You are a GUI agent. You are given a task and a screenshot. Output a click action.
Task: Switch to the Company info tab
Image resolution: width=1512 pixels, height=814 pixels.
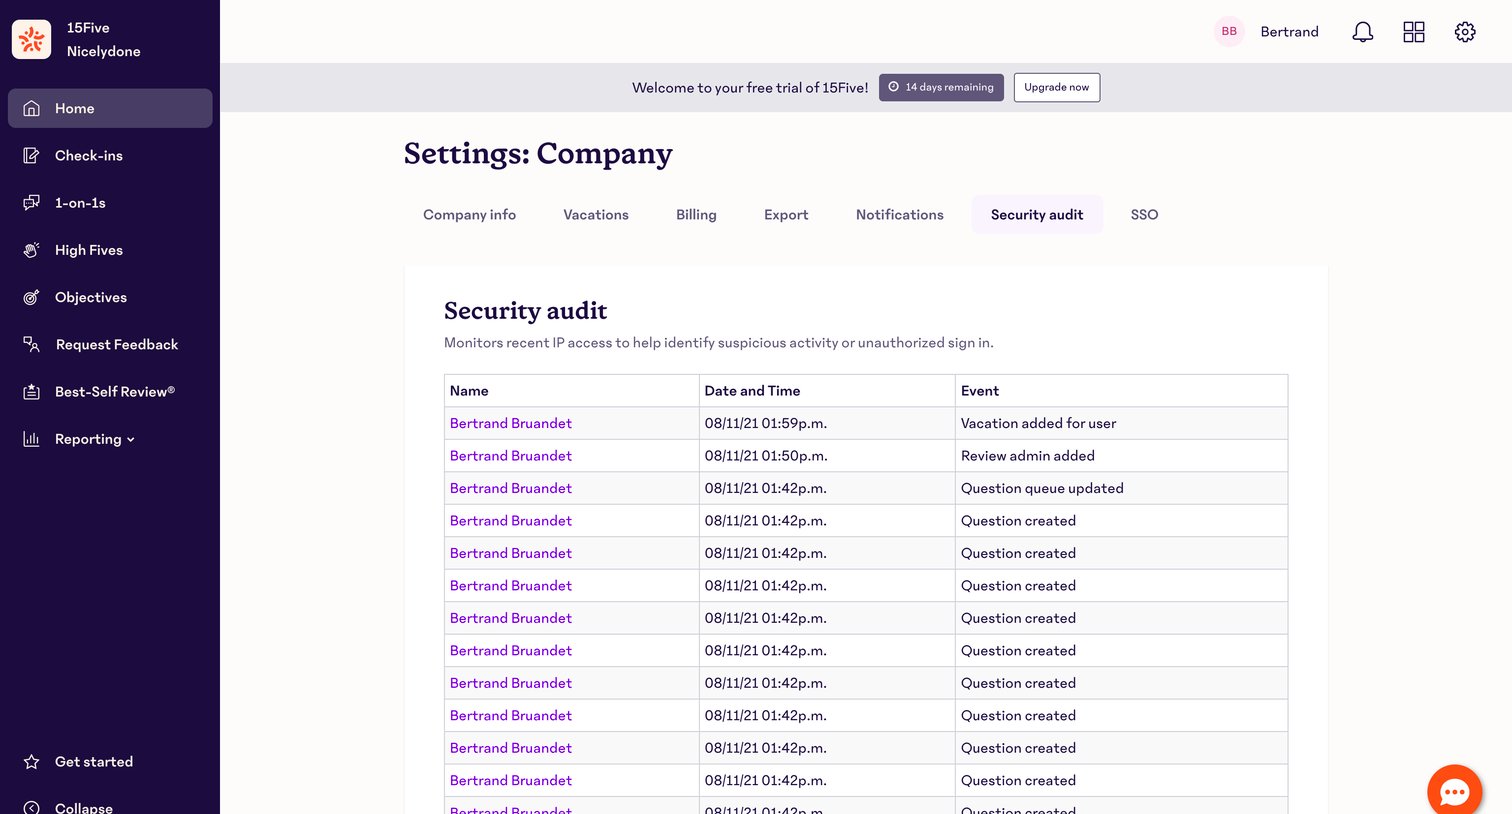[469, 215]
